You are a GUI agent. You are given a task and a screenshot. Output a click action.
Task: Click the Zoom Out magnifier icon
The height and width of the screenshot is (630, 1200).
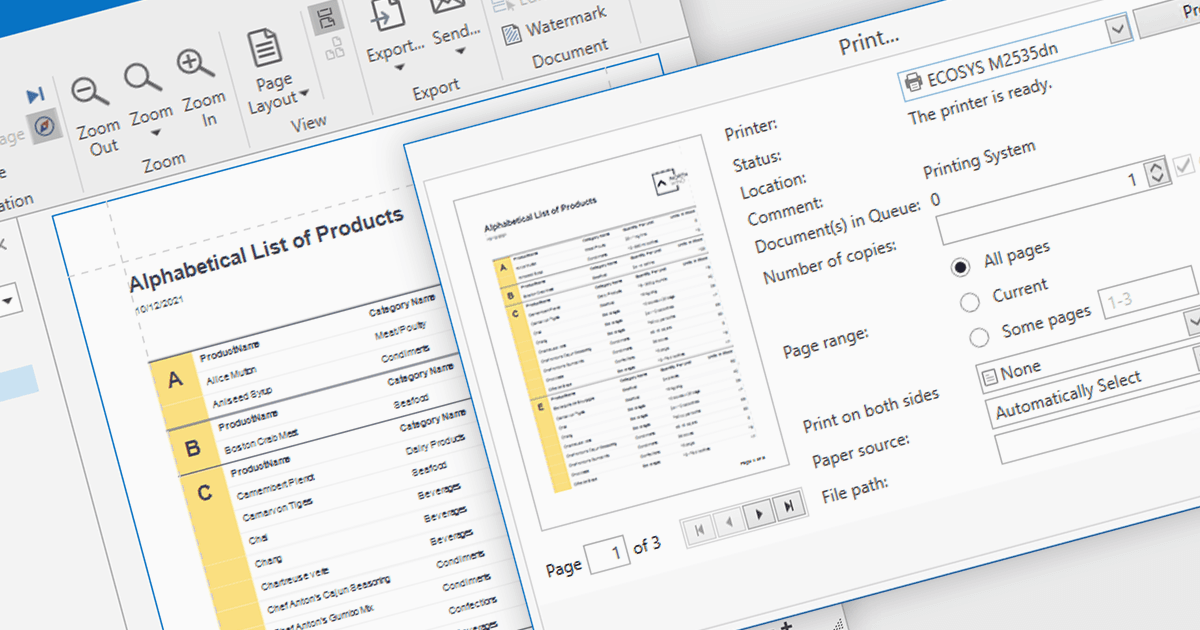(x=91, y=91)
